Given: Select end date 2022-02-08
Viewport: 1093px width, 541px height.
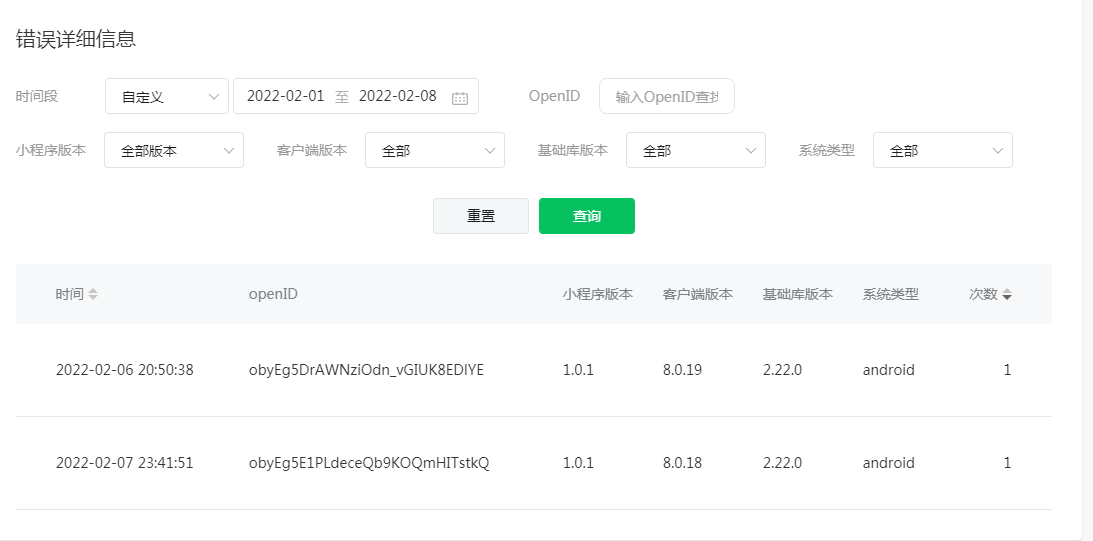Looking at the screenshot, I should pos(398,96).
